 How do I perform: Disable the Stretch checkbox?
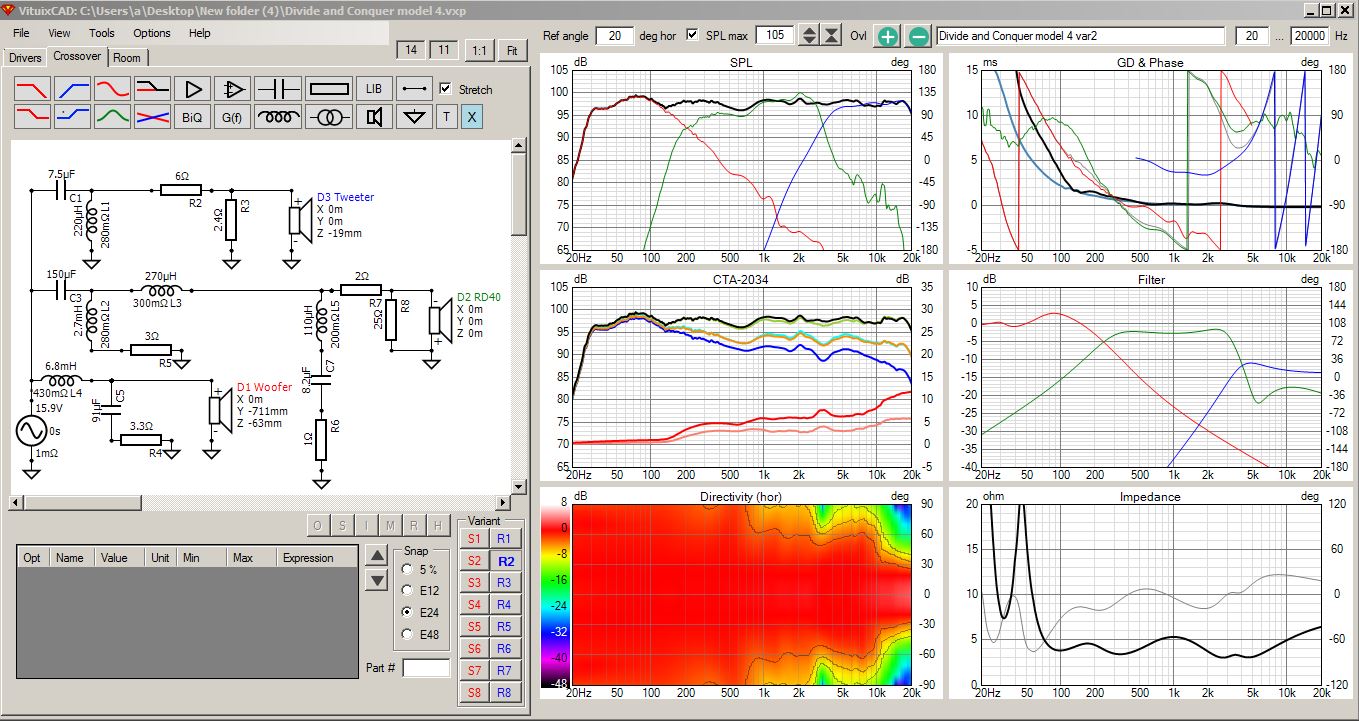tap(446, 89)
